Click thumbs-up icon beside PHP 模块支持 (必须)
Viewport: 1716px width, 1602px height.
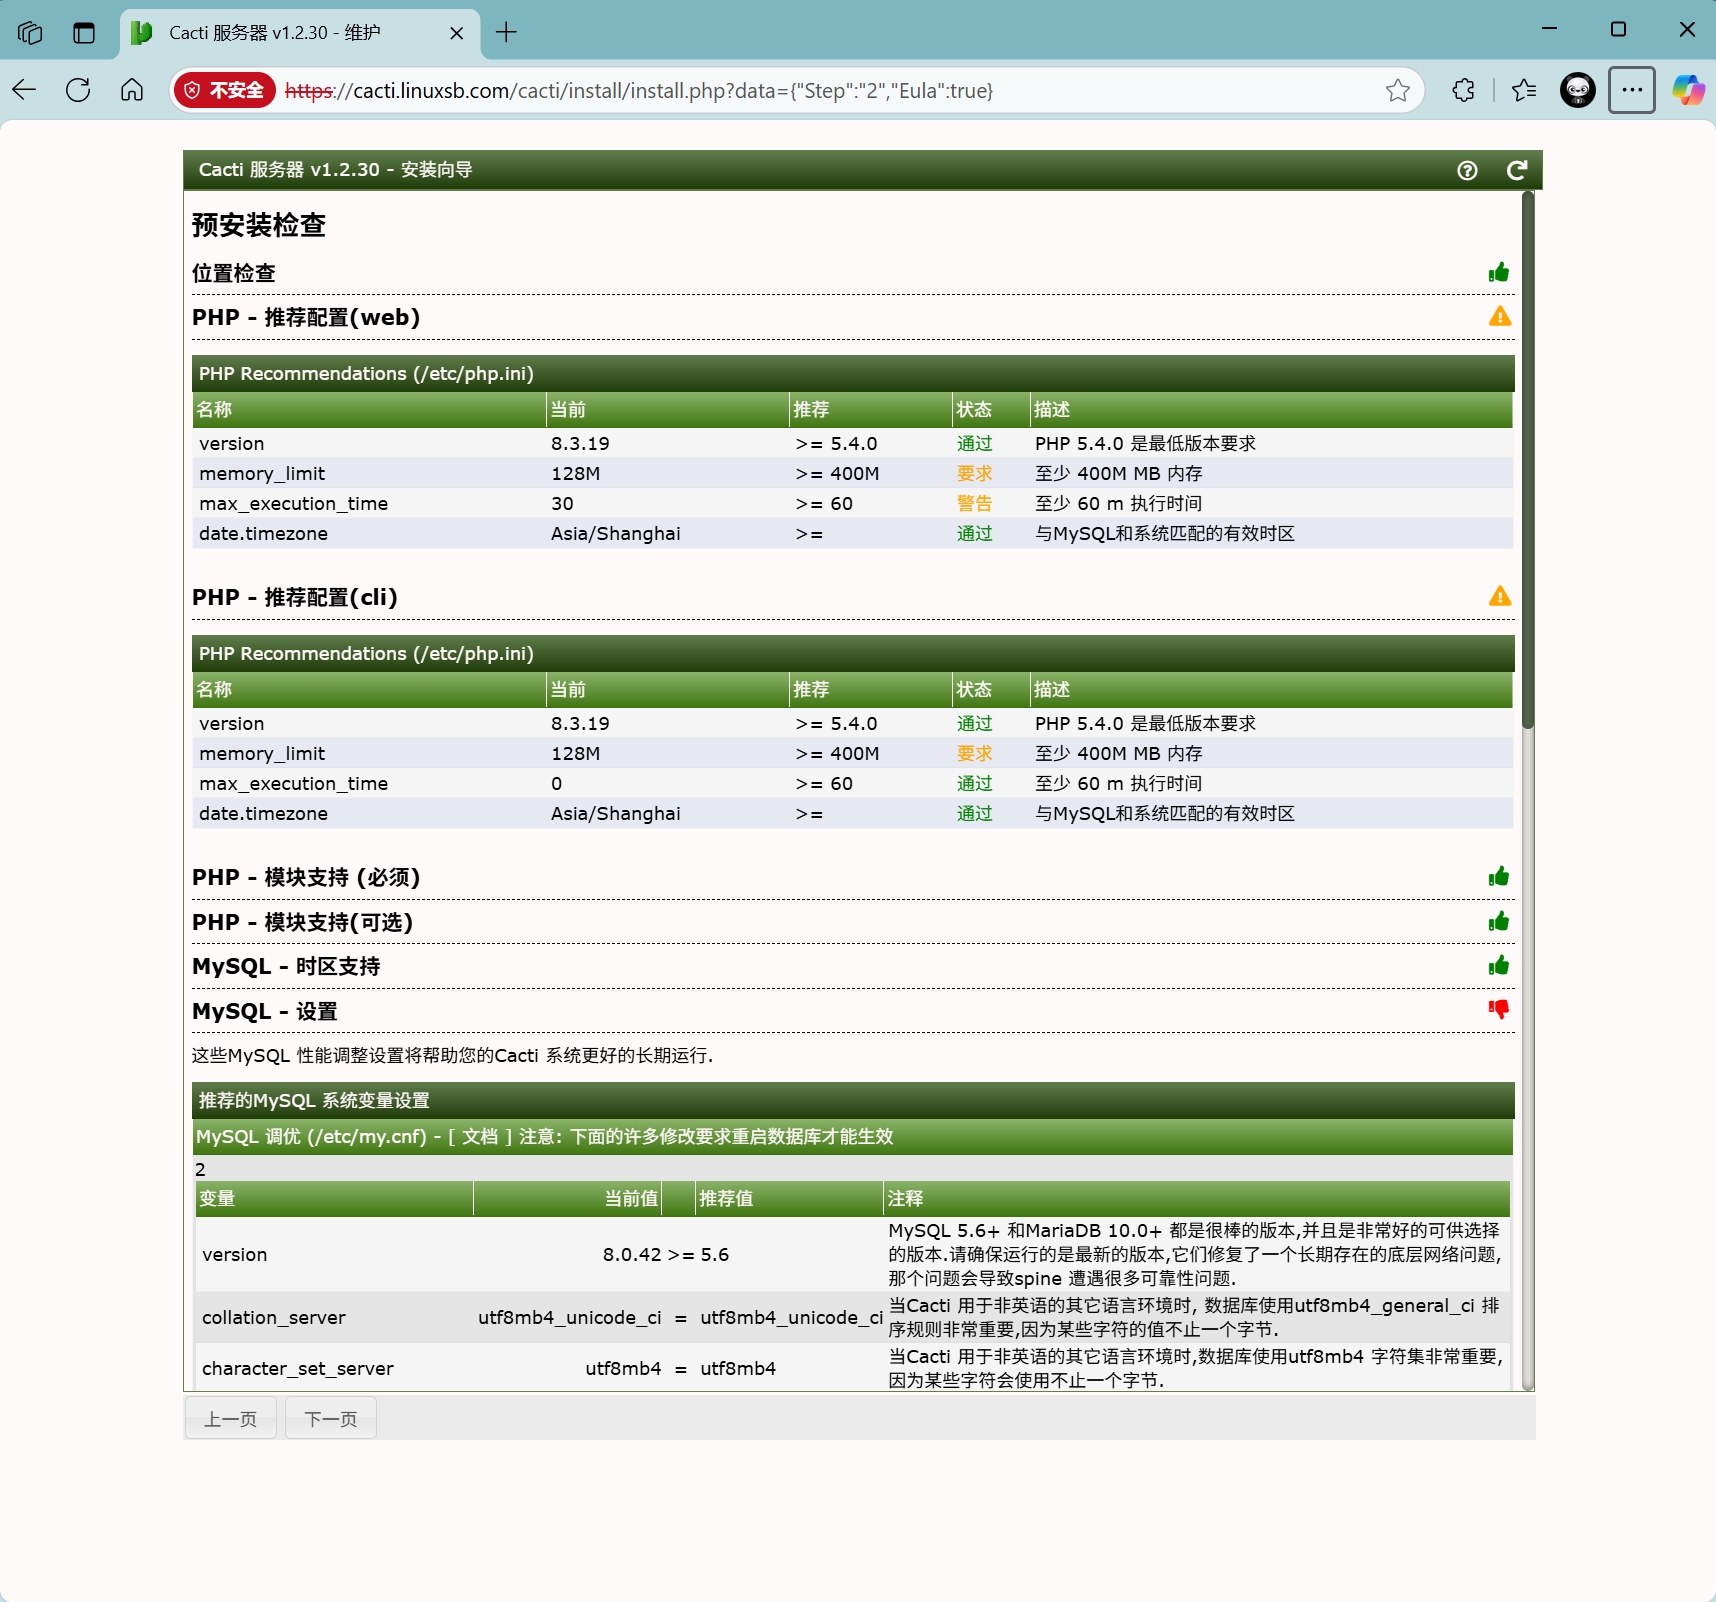click(x=1498, y=877)
